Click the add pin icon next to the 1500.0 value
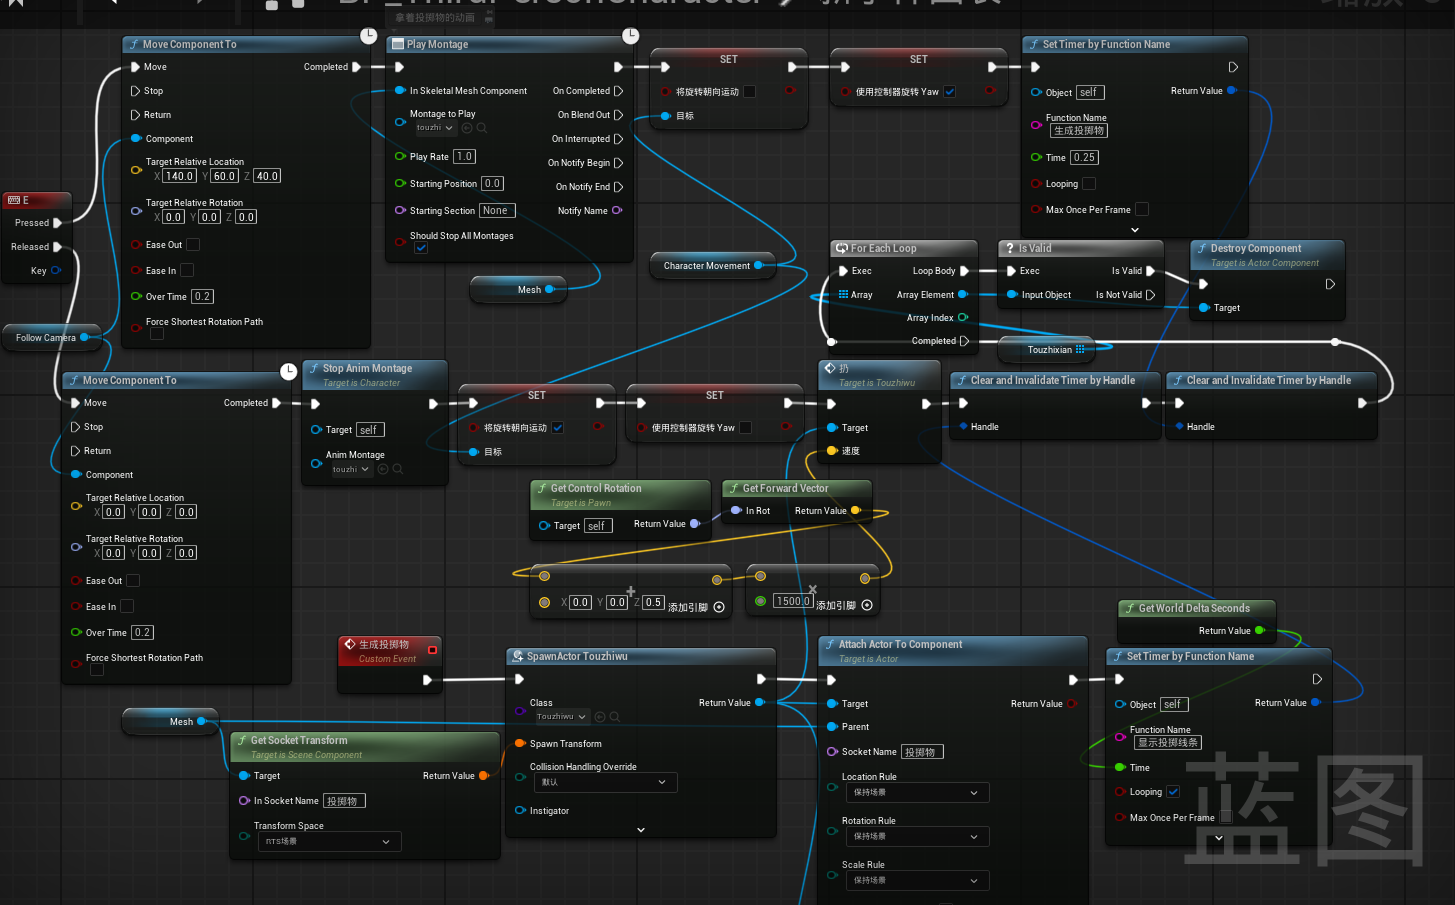This screenshot has width=1455, height=905. (x=867, y=605)
